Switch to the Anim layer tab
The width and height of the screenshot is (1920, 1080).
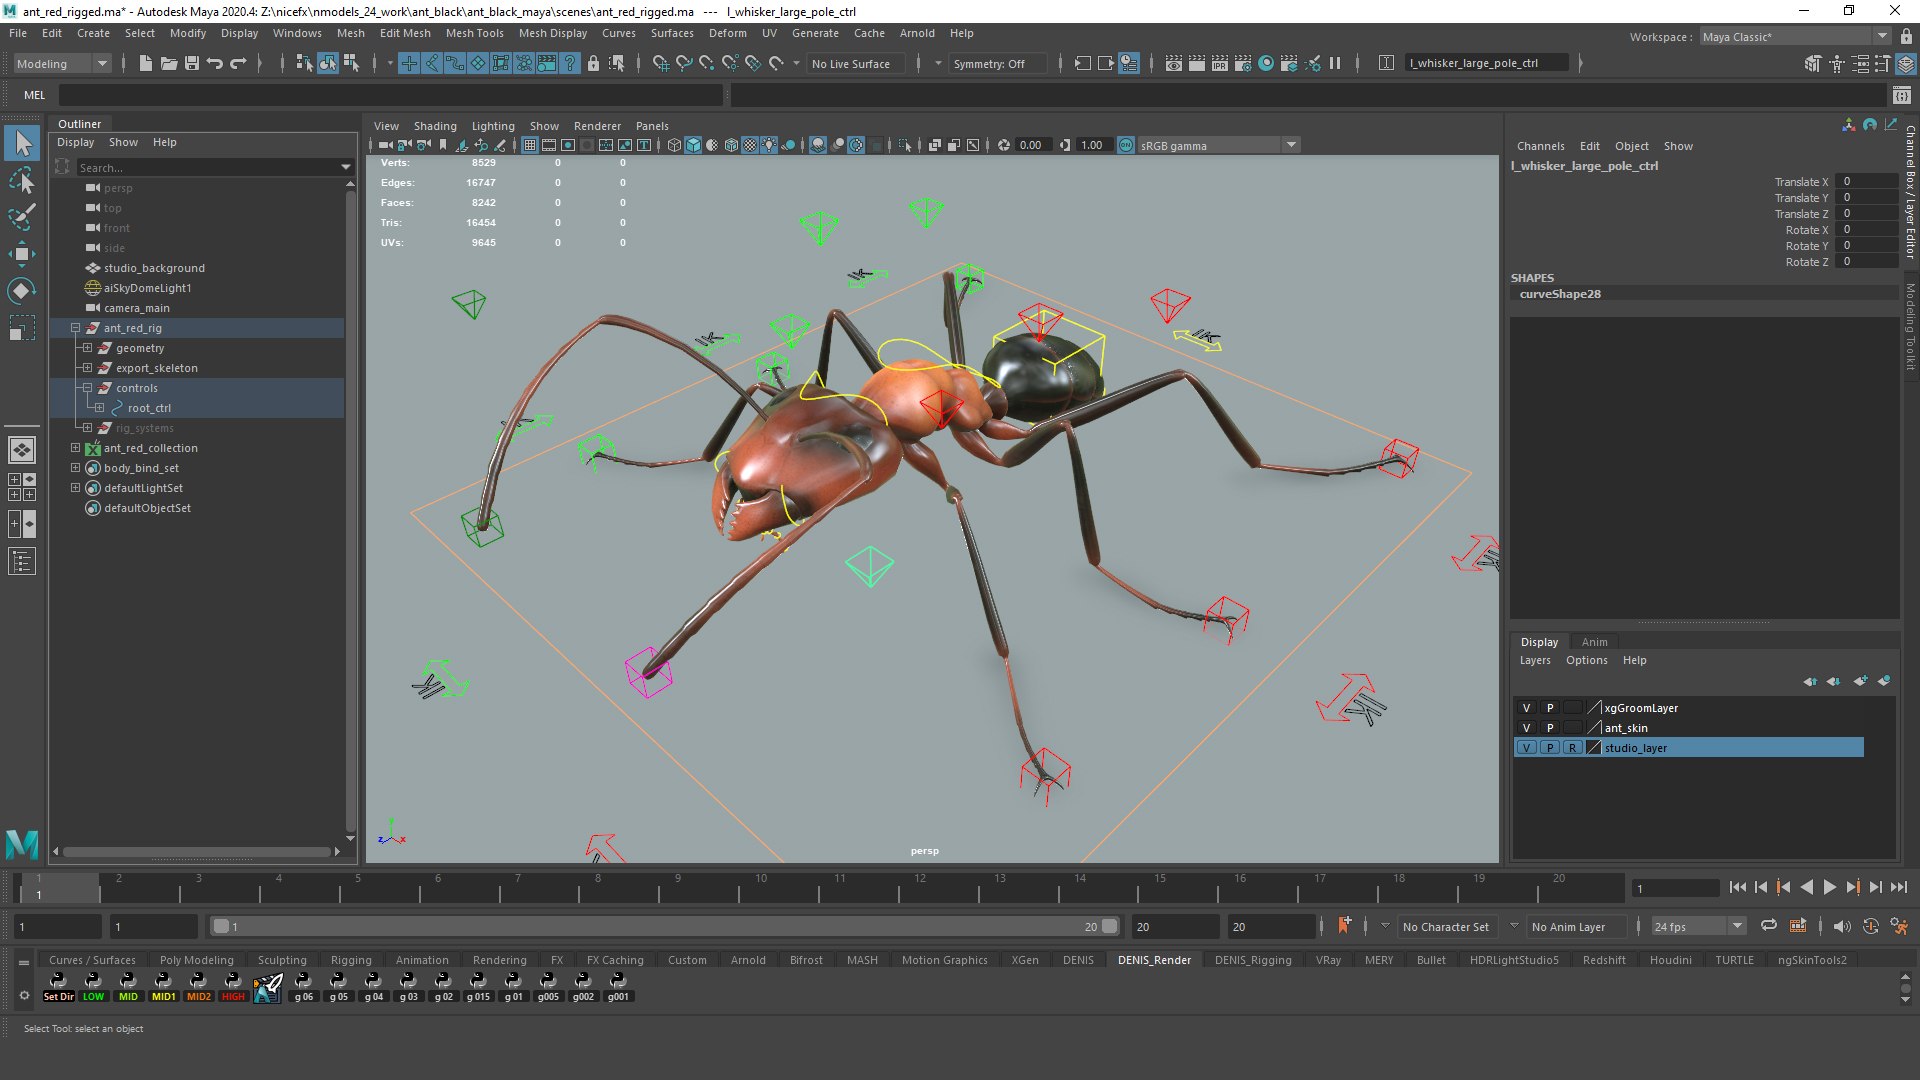point(1594,642)
